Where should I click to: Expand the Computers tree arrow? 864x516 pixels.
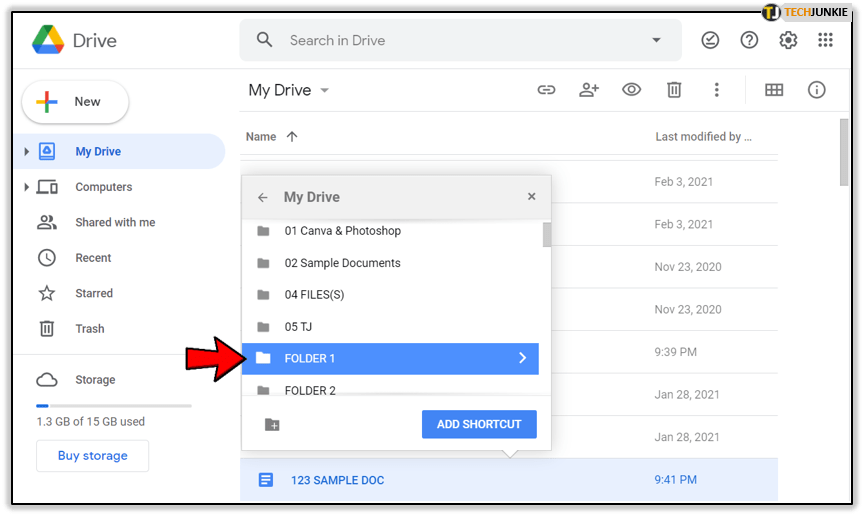coord(27,187)
